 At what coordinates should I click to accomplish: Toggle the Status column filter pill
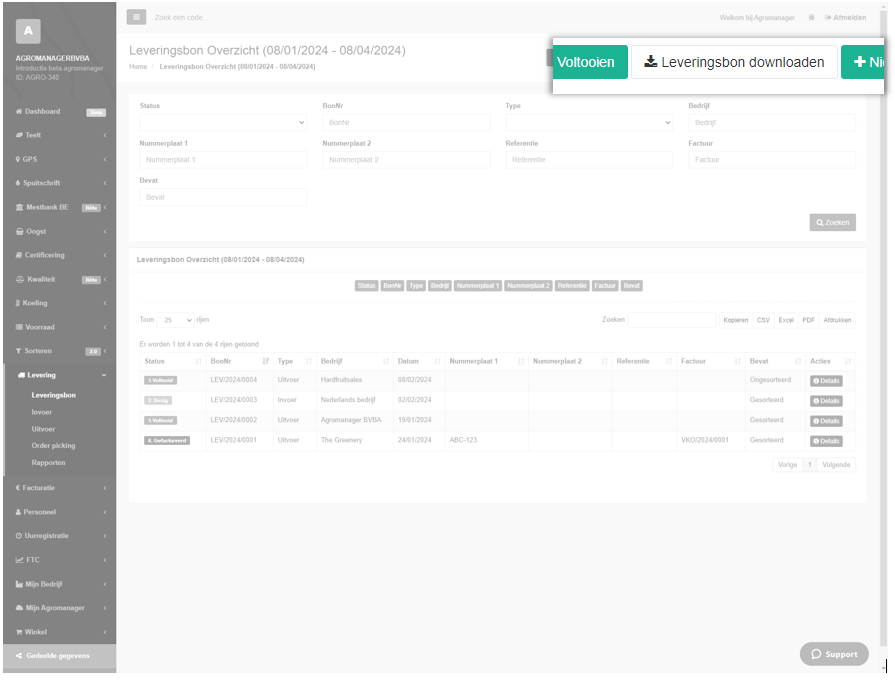[367, 285]
